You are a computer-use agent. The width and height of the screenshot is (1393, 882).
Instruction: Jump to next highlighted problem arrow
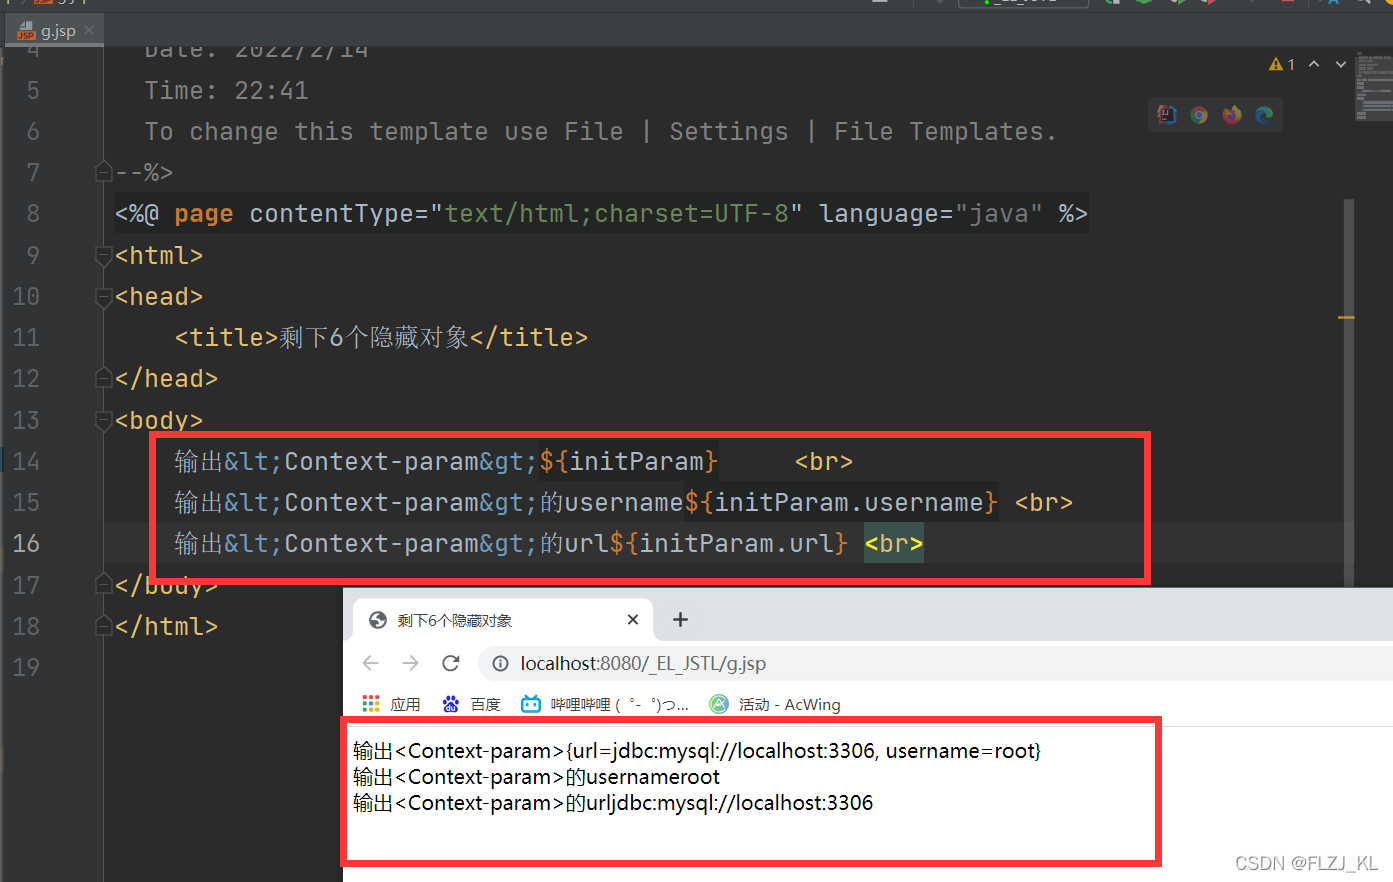click(x=1341, y=64)
